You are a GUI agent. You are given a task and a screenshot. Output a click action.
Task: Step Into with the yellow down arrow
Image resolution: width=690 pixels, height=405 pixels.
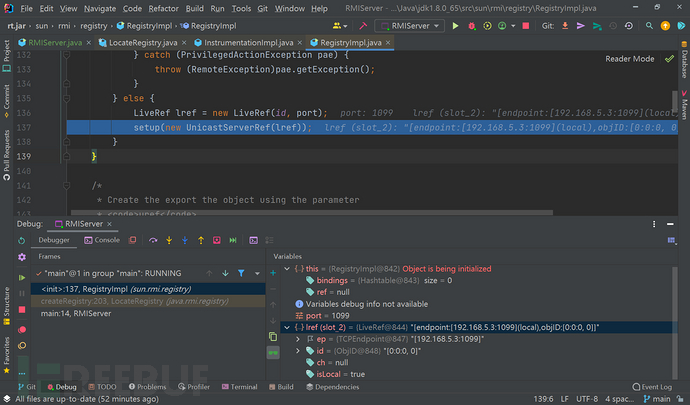tap(169, 240)
